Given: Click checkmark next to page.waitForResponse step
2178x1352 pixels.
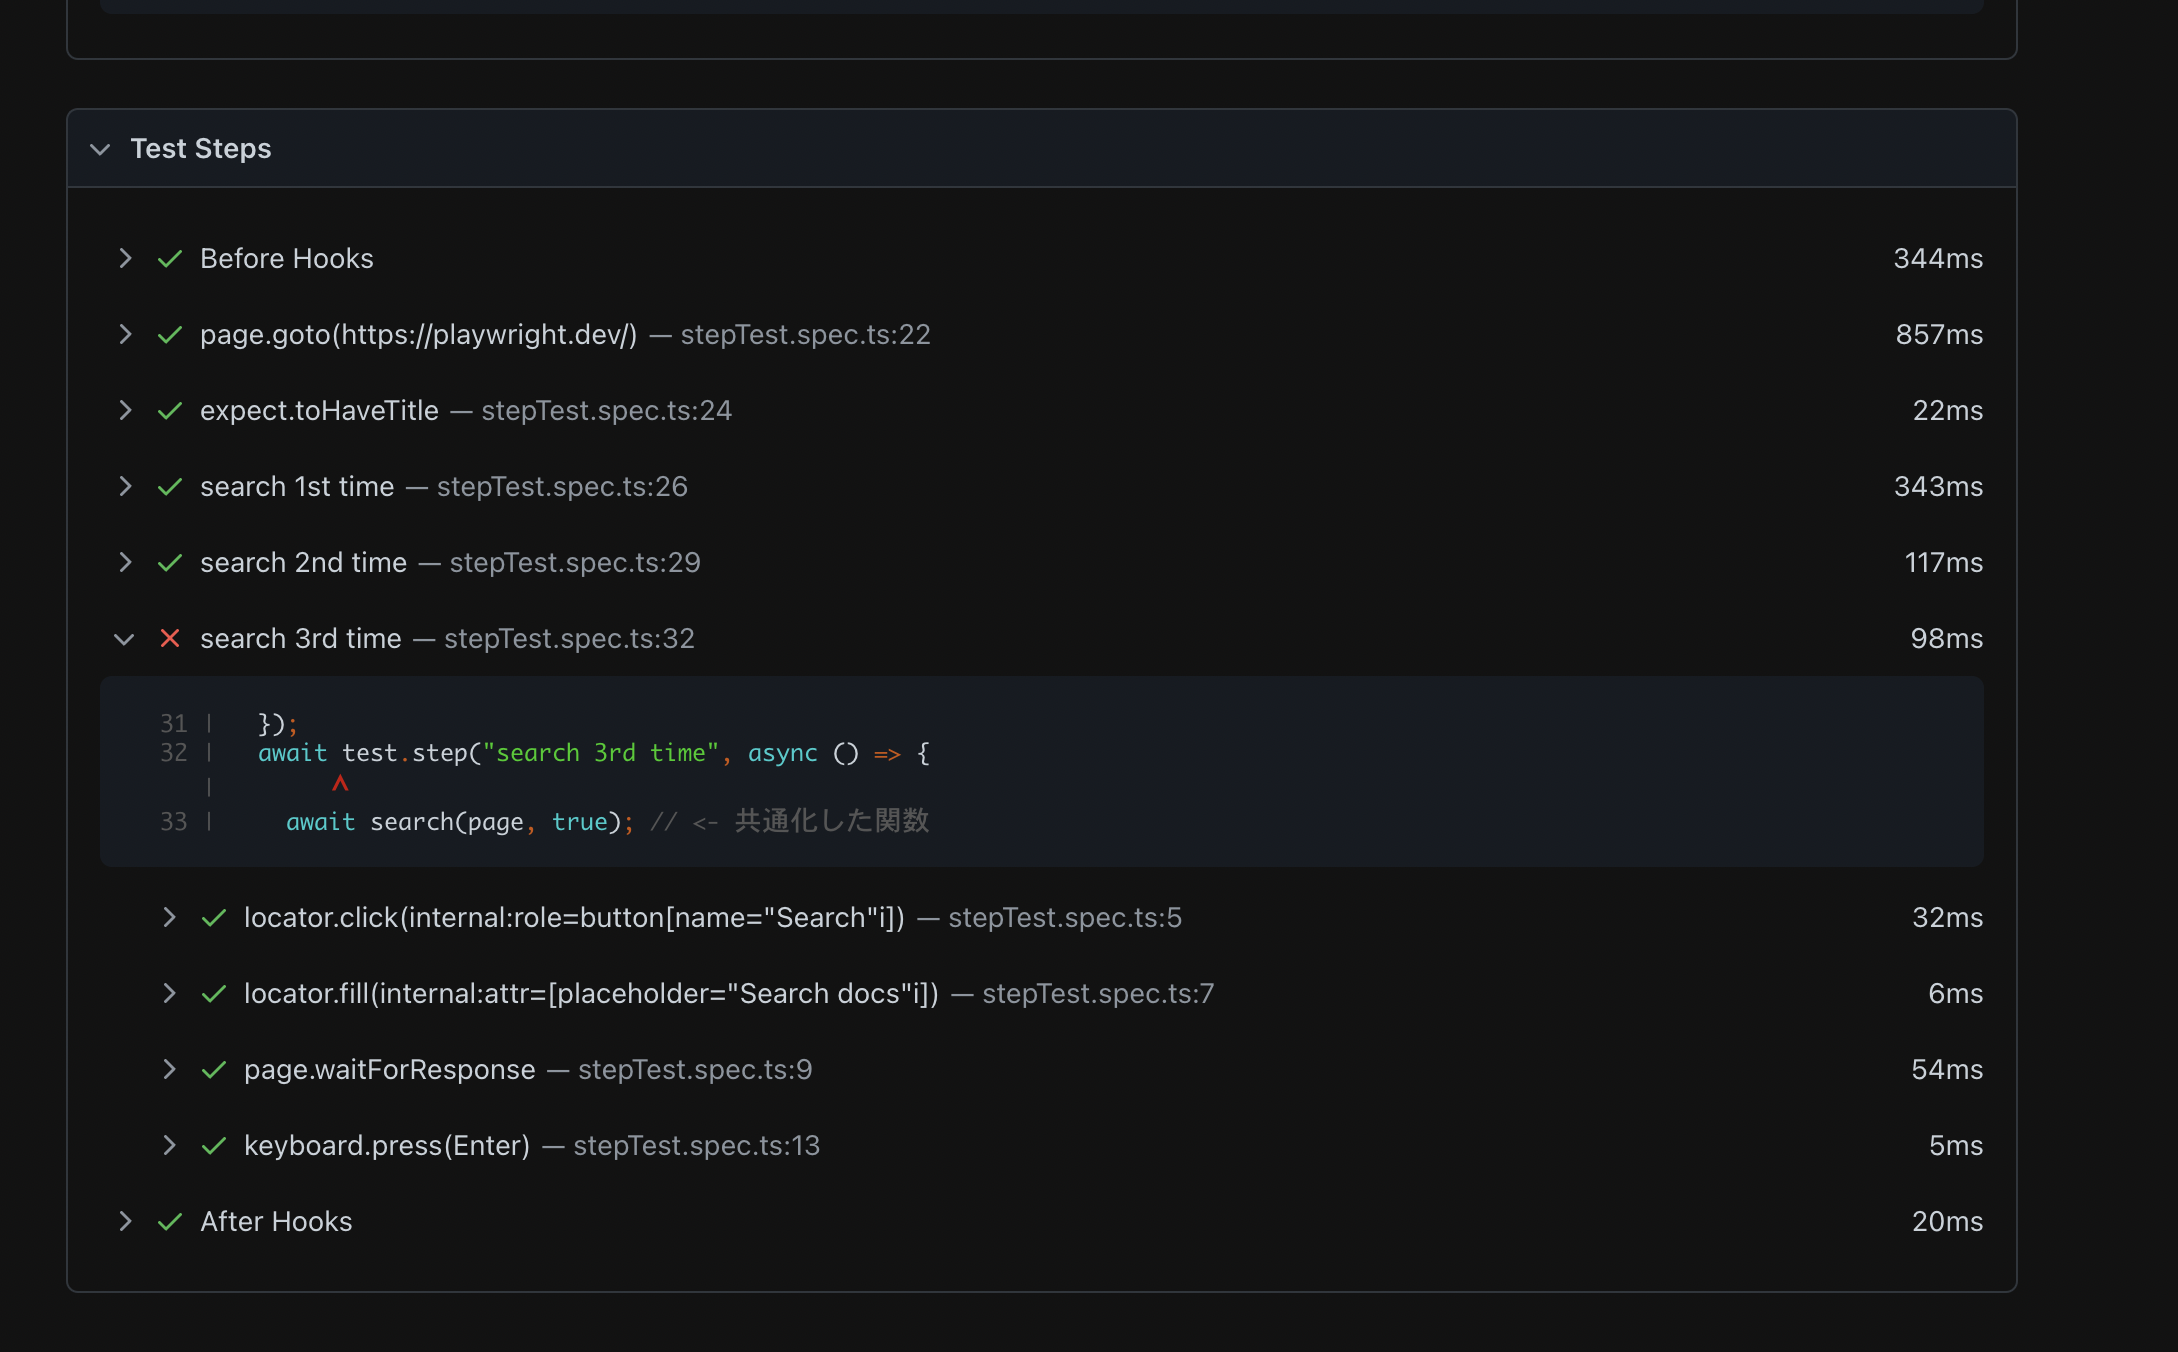Looking at the screenshot, I should click(x=214, y=1069).
